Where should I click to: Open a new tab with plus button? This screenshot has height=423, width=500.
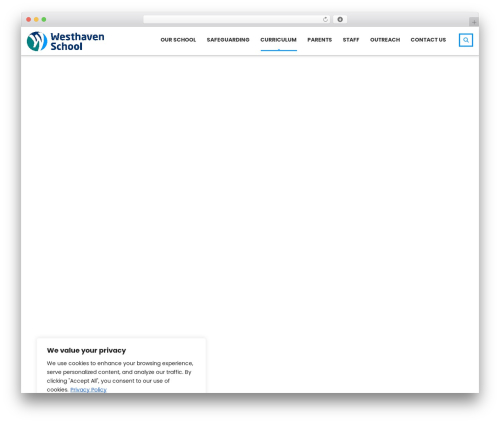tap(474, 22)
